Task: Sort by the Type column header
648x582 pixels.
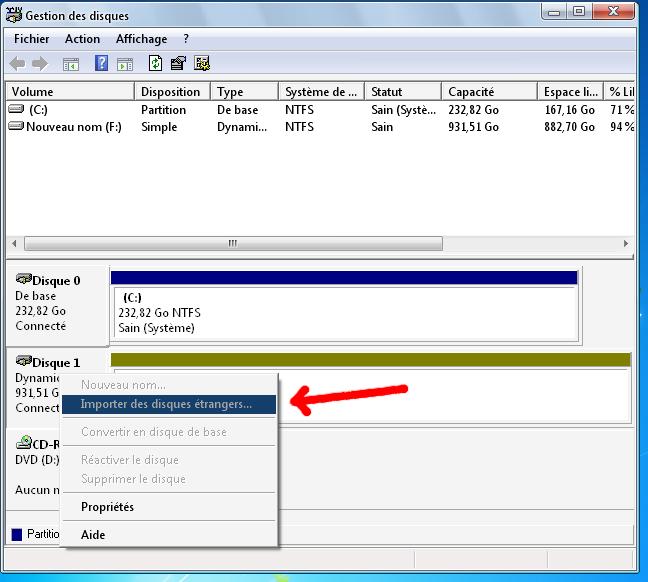Action: tap(245, 91)
